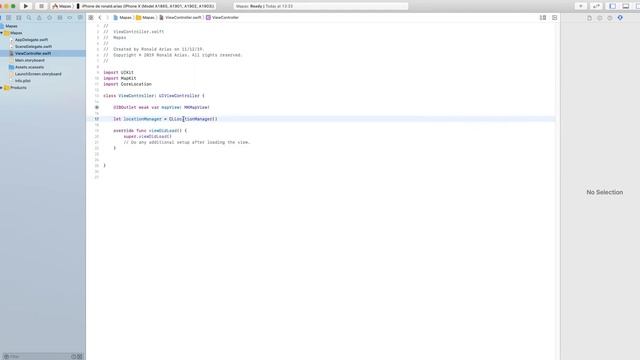
Task: Open the Mapas folder jump bar segment
Action: (x=146, y=18)
